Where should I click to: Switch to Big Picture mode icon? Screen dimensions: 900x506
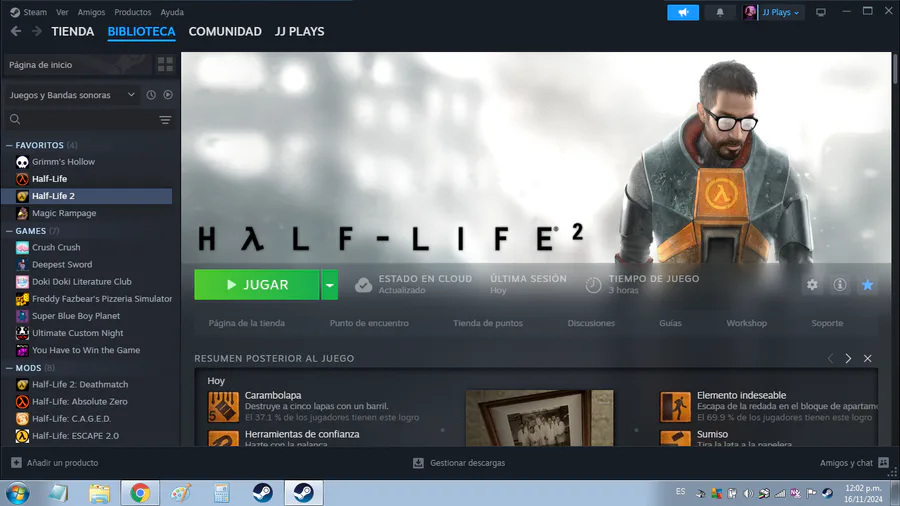(821, 13)
